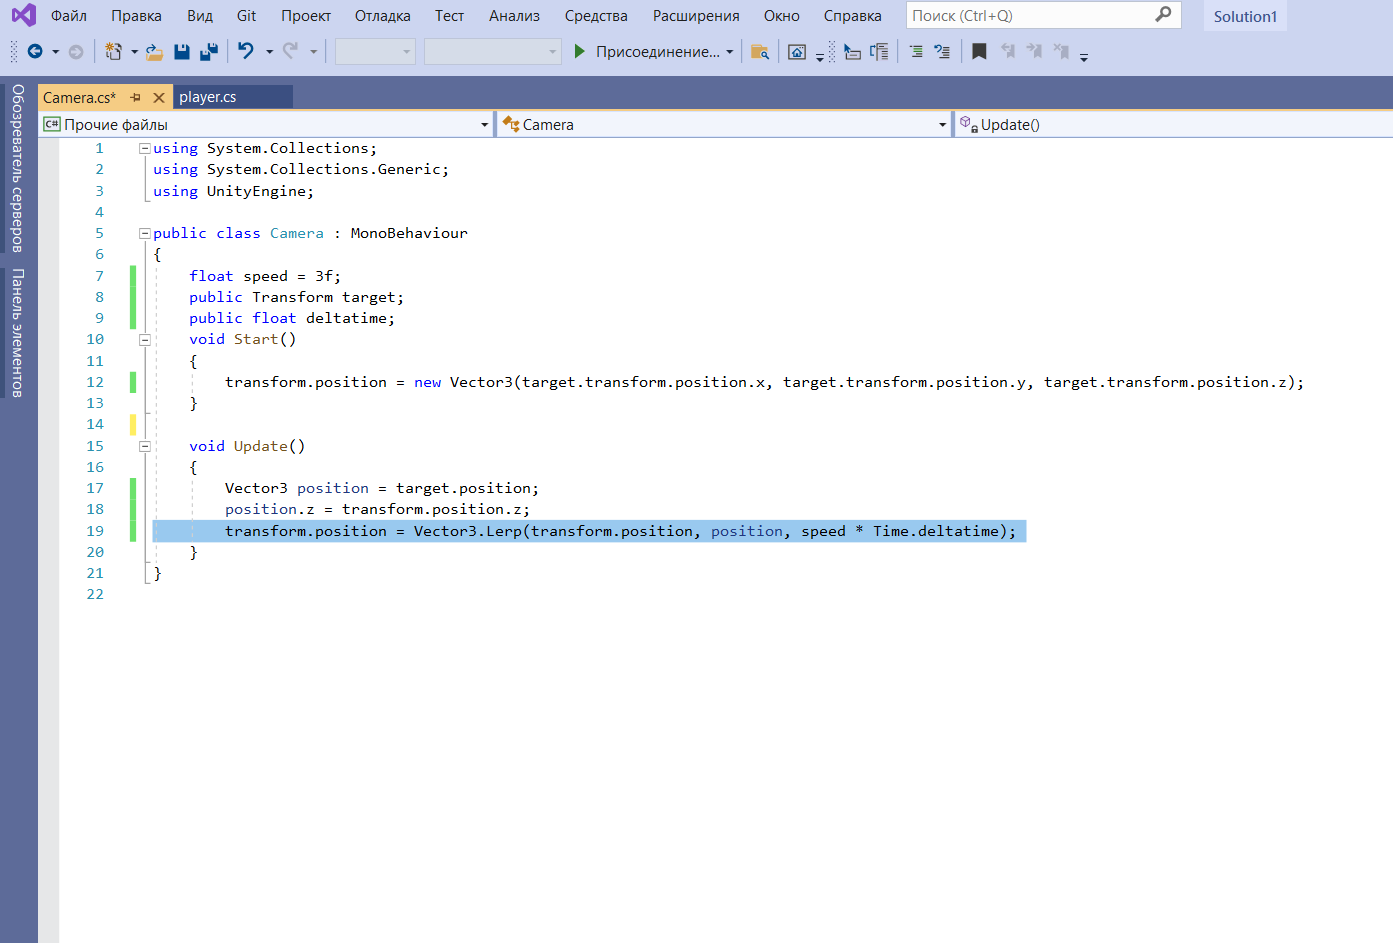The image size is (1393, 943).
Task: Comment out the selected lines
Action: 916,51
